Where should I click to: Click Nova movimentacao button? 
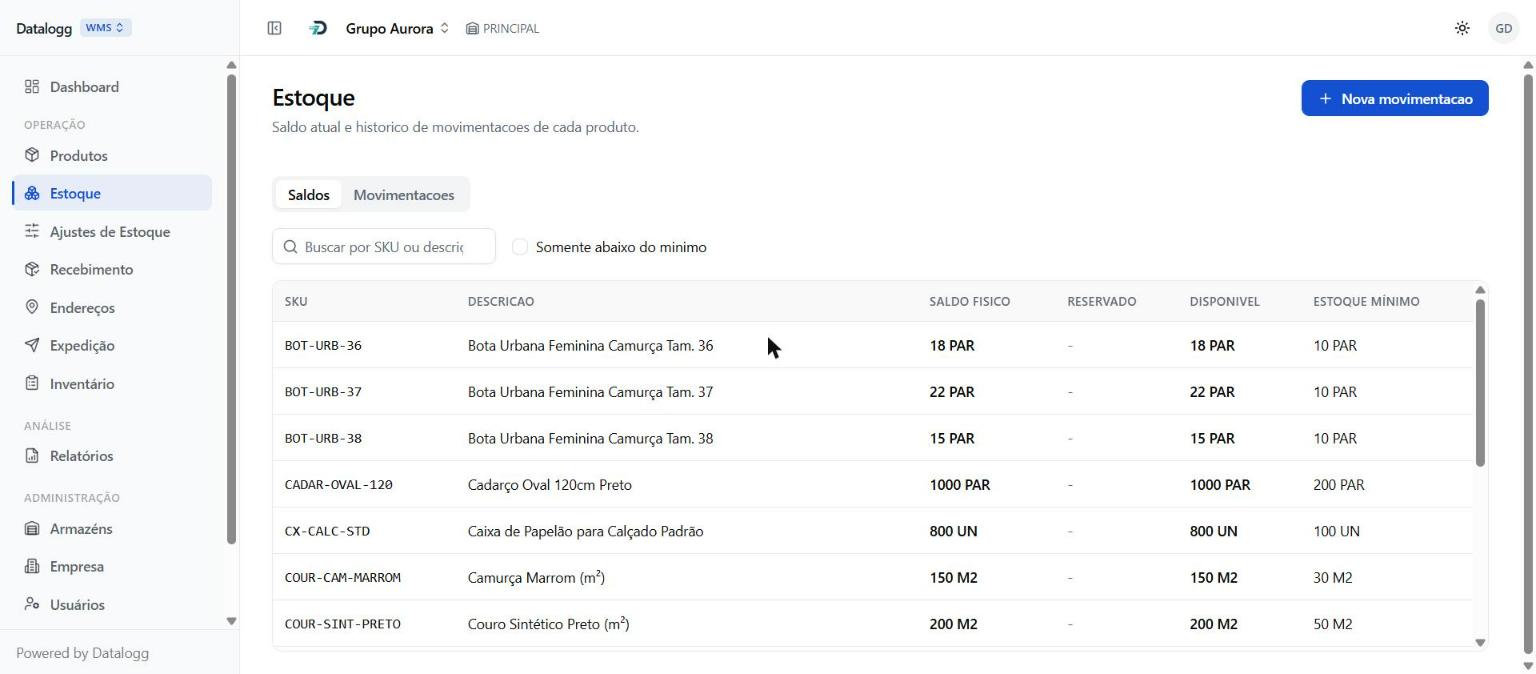click(x=1395, y=98)
